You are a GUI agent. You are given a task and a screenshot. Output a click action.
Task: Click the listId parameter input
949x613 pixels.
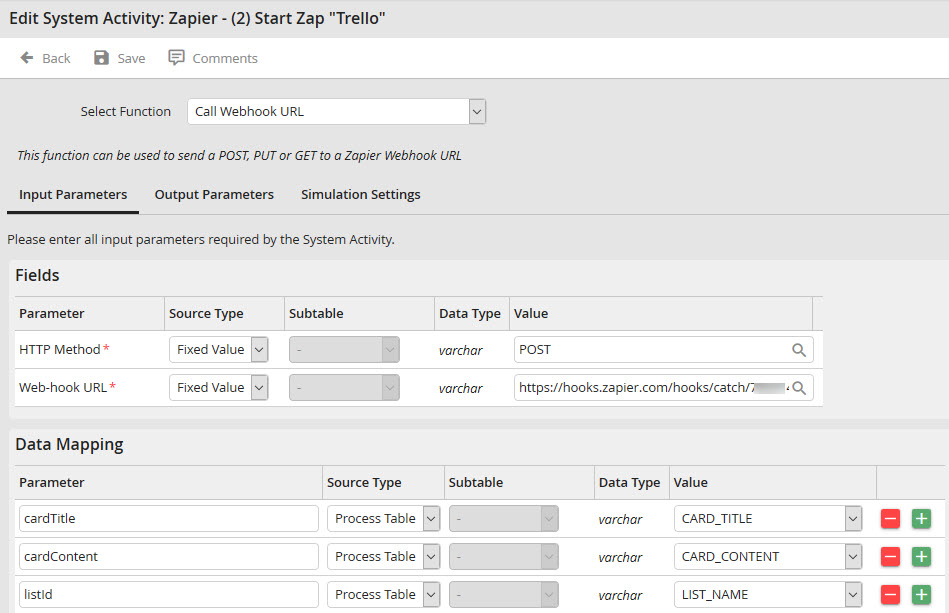pos(169,595)
